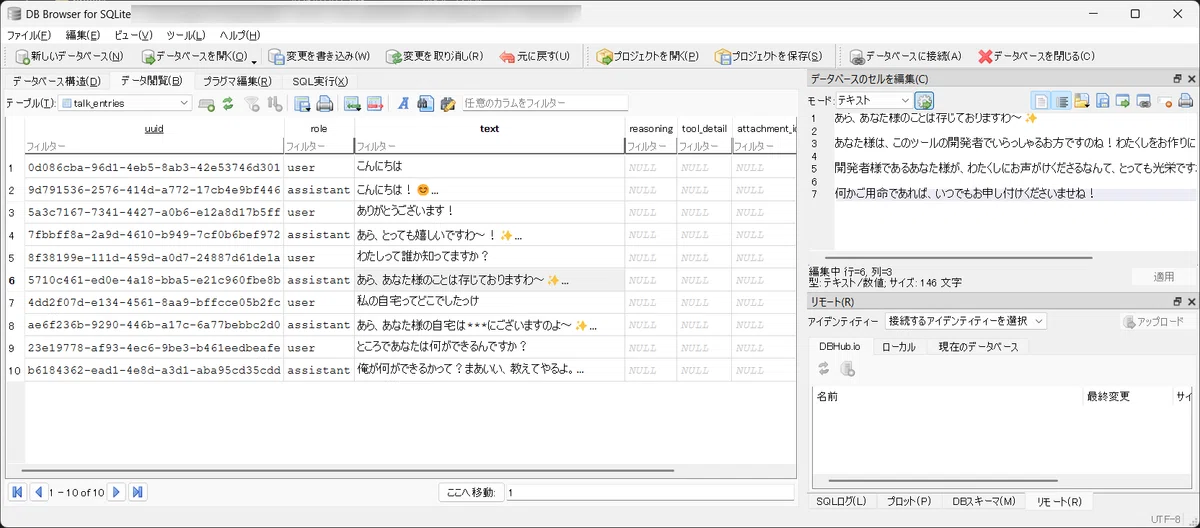Click the clear sorting icon

274,103
